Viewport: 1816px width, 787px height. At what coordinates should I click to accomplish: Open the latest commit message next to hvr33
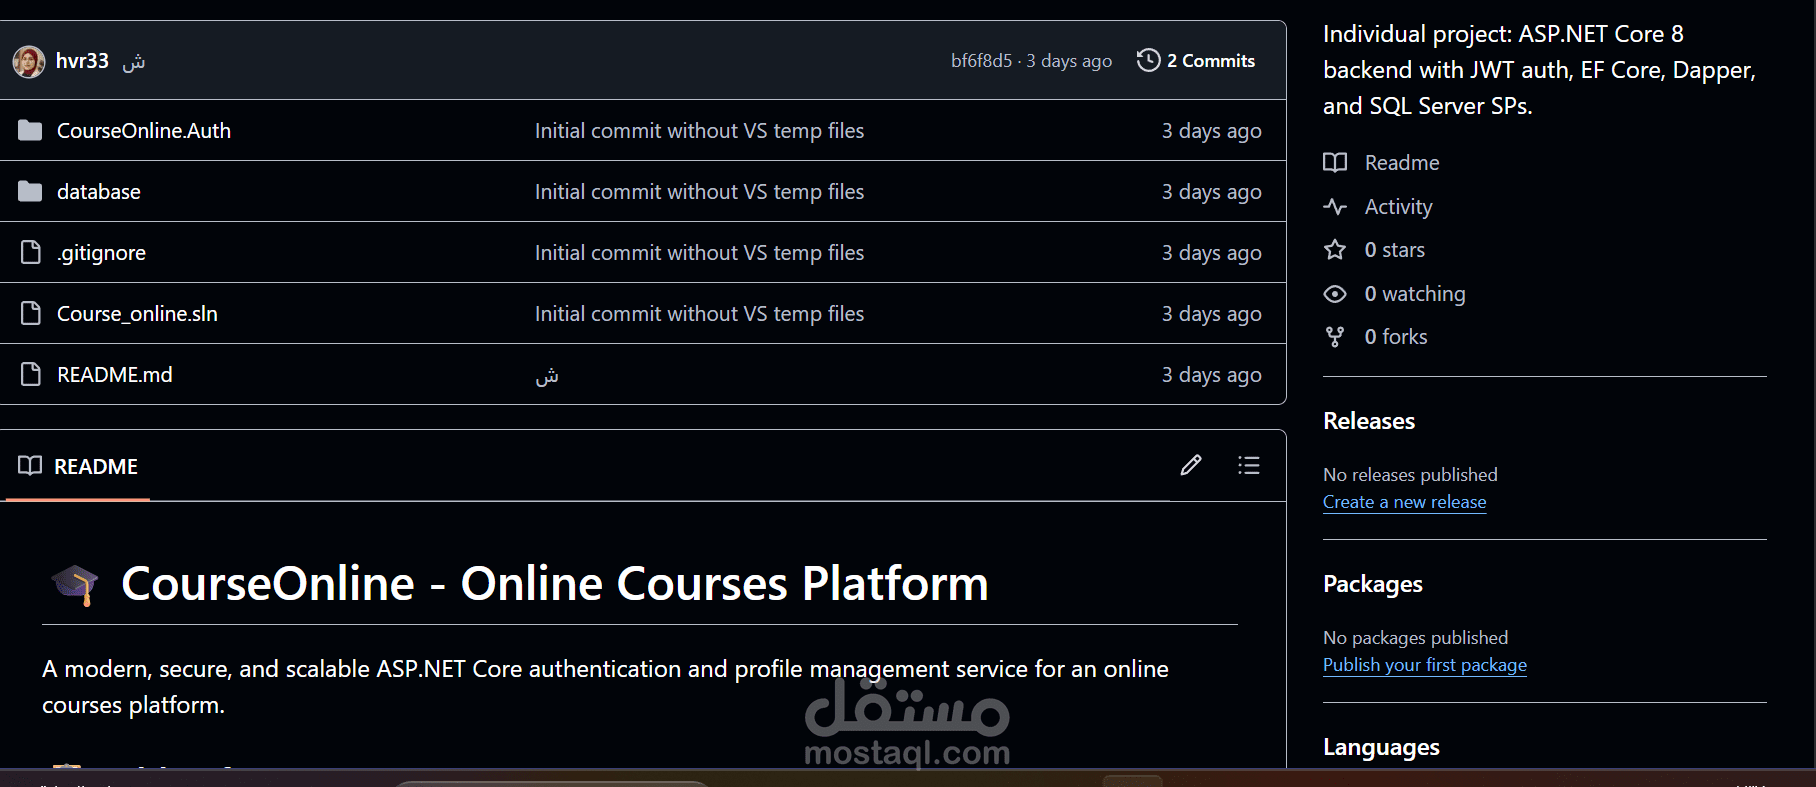[134, 62]
